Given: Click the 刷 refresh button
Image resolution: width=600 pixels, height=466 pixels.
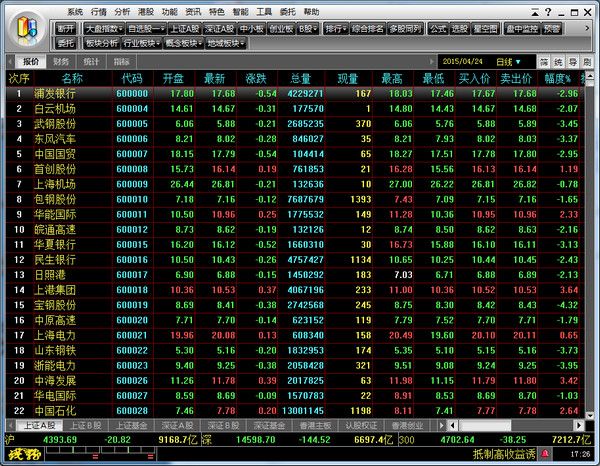Looking at the screenshot, I should coord(587,62).
